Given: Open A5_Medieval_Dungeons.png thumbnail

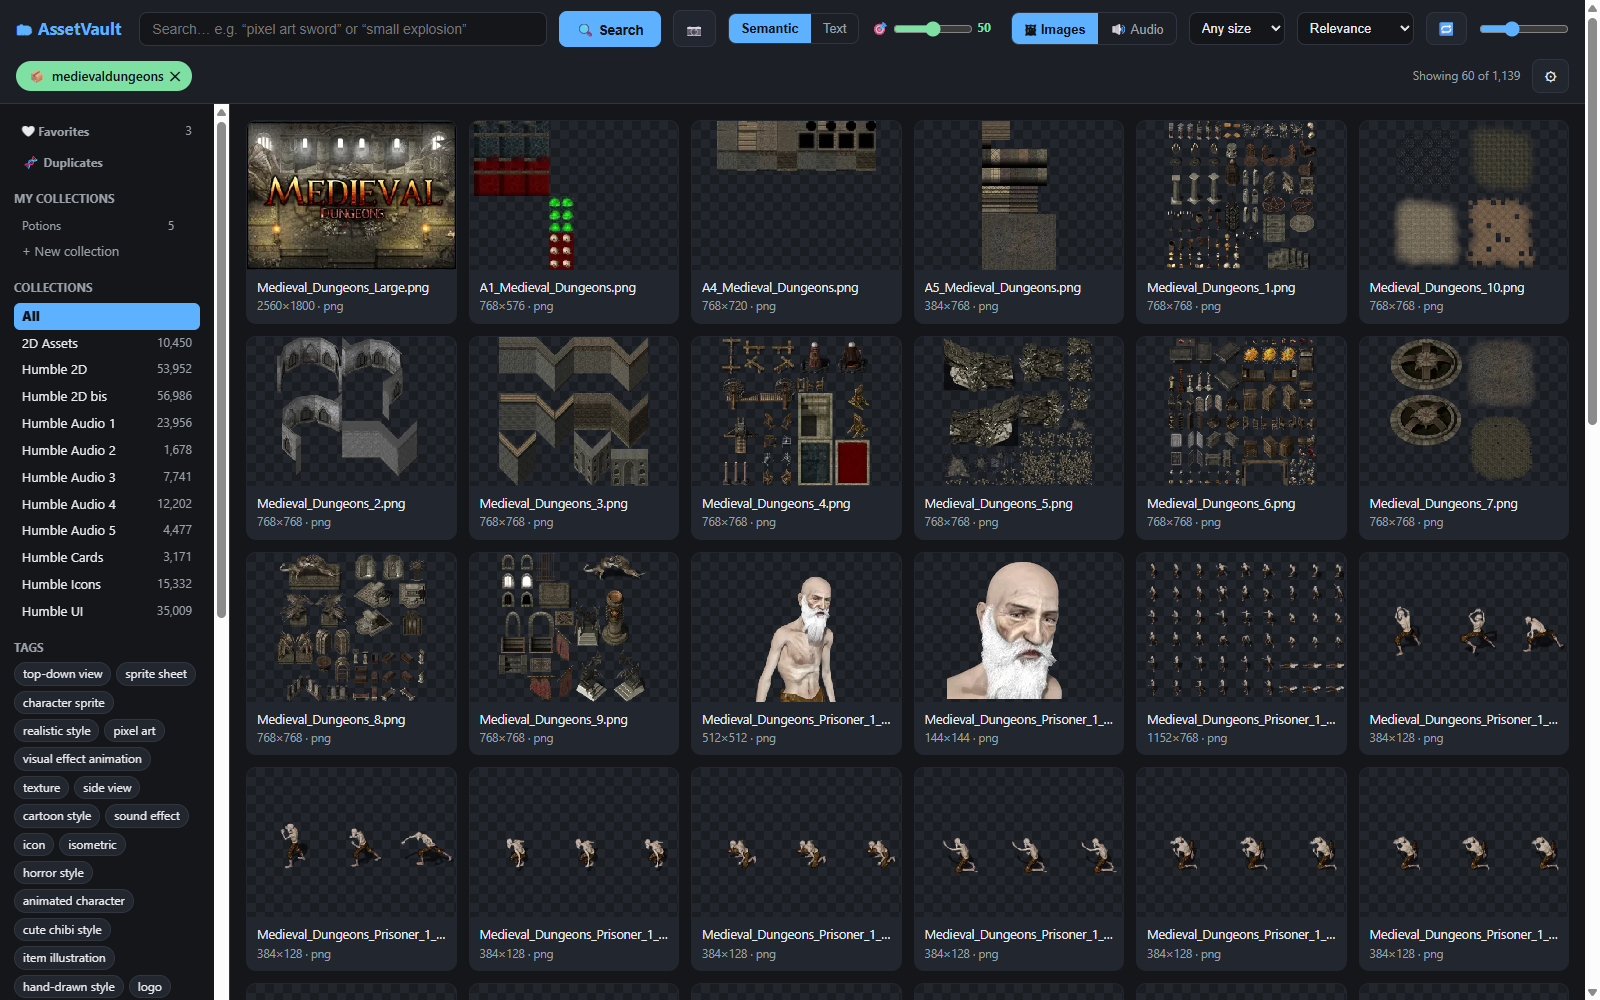Looking at the screenshot, I should click(1019, 195).
